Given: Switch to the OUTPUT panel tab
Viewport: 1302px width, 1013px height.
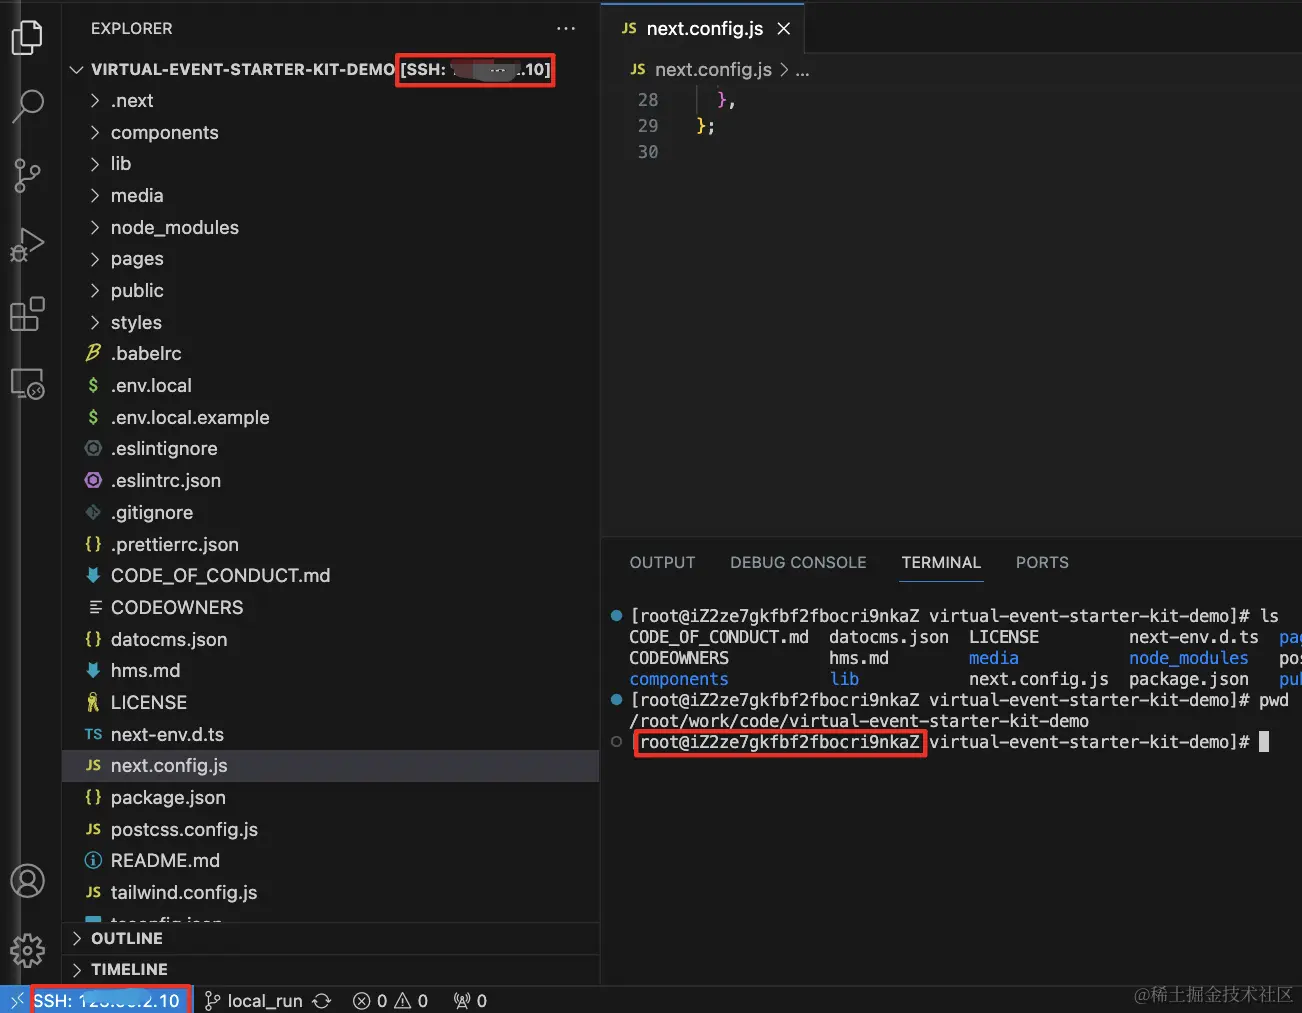Looking at the screenshot, I should (x=662, y=563).
